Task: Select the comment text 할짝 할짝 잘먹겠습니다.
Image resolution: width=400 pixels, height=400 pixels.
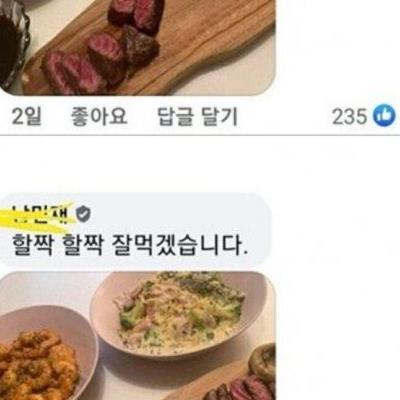Action: pos(130,245)
